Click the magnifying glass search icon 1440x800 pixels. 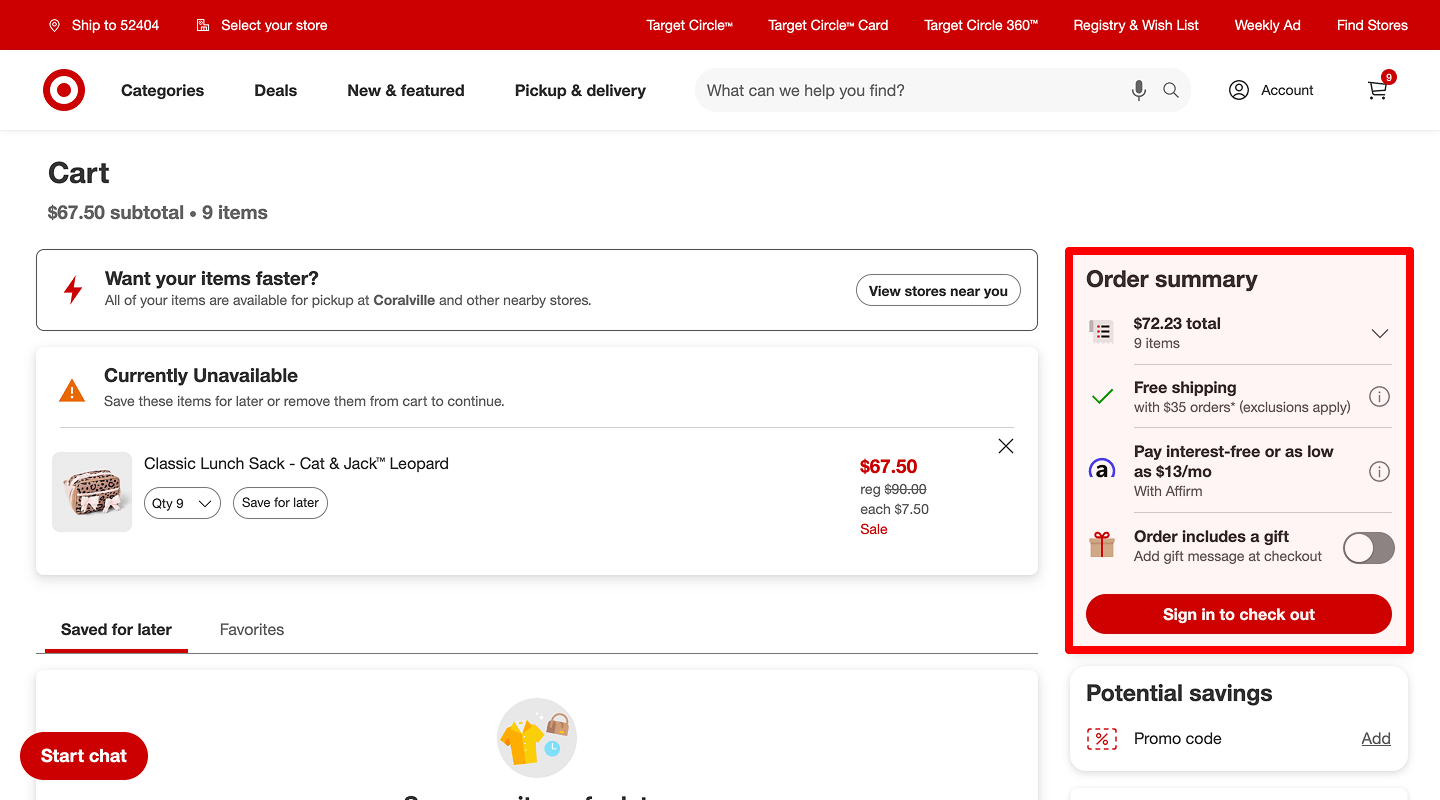coord(1171,90)
